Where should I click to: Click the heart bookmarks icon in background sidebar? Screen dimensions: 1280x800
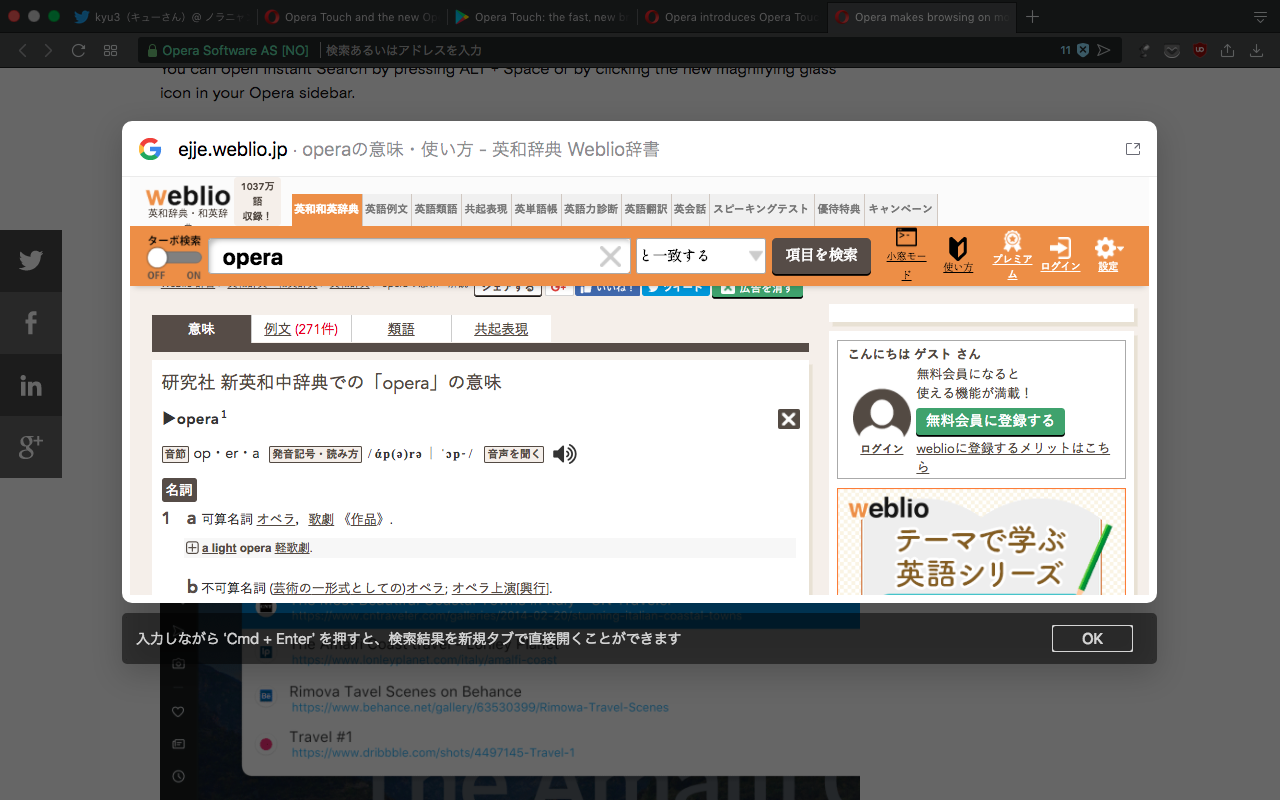tap(179, 712)
